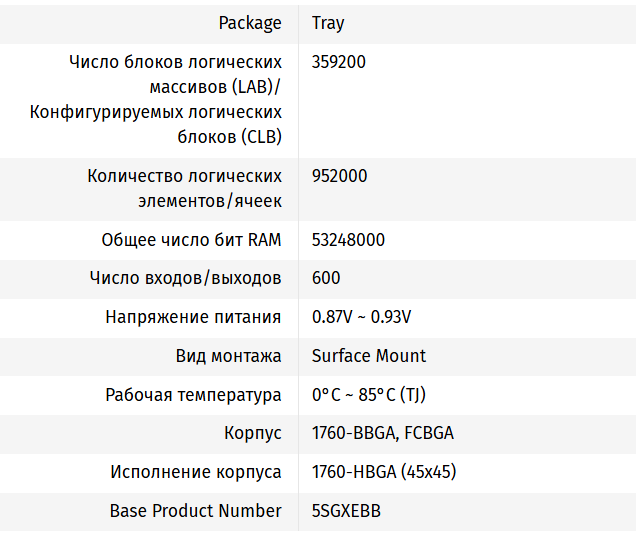Select the temperature value 0°C ~ 85°C (TJ)
The image size is (636, 547).
click(368, 395)
